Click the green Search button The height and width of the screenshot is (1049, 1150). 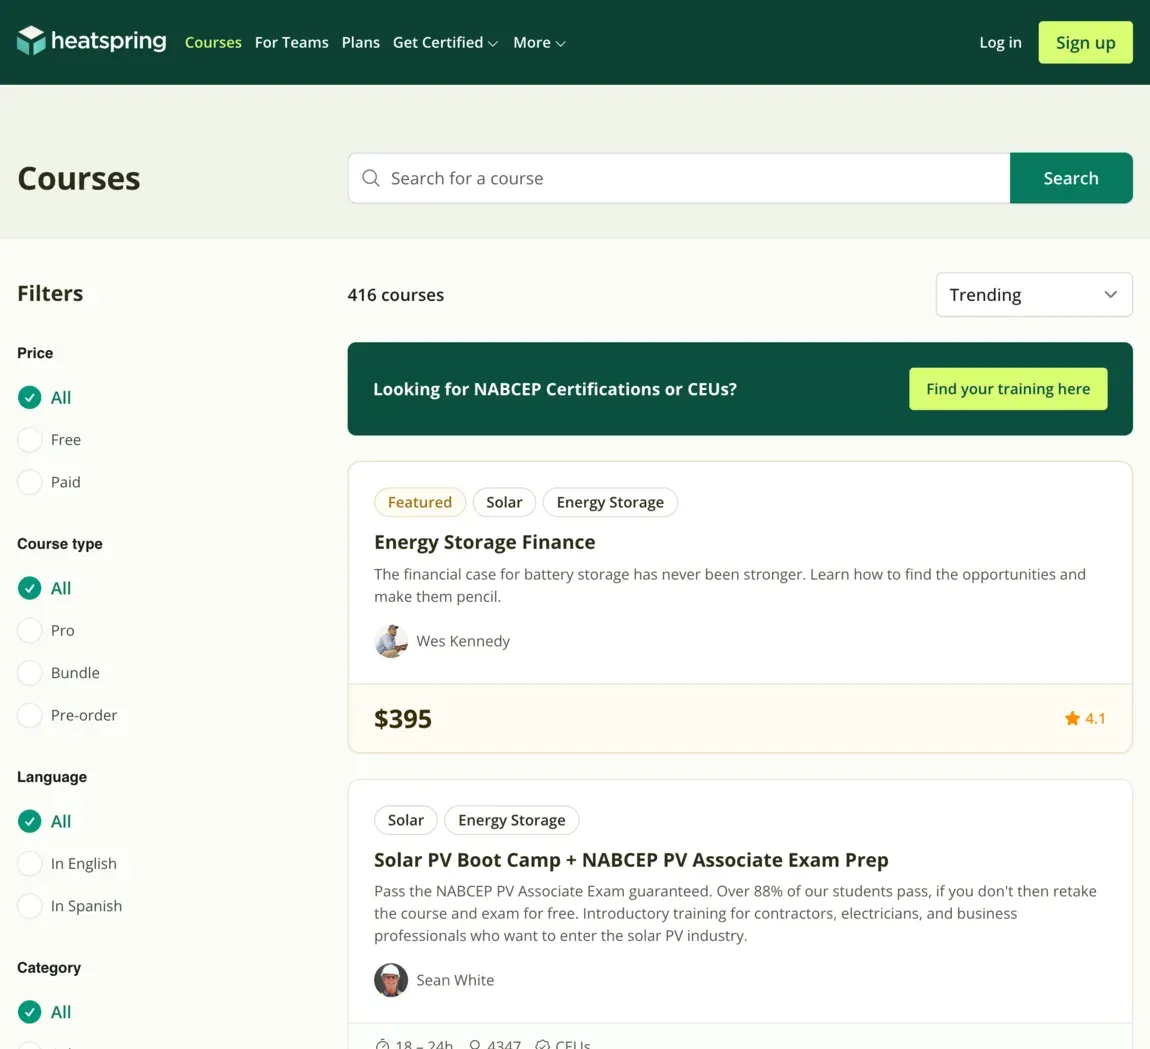pos(1071,178)
